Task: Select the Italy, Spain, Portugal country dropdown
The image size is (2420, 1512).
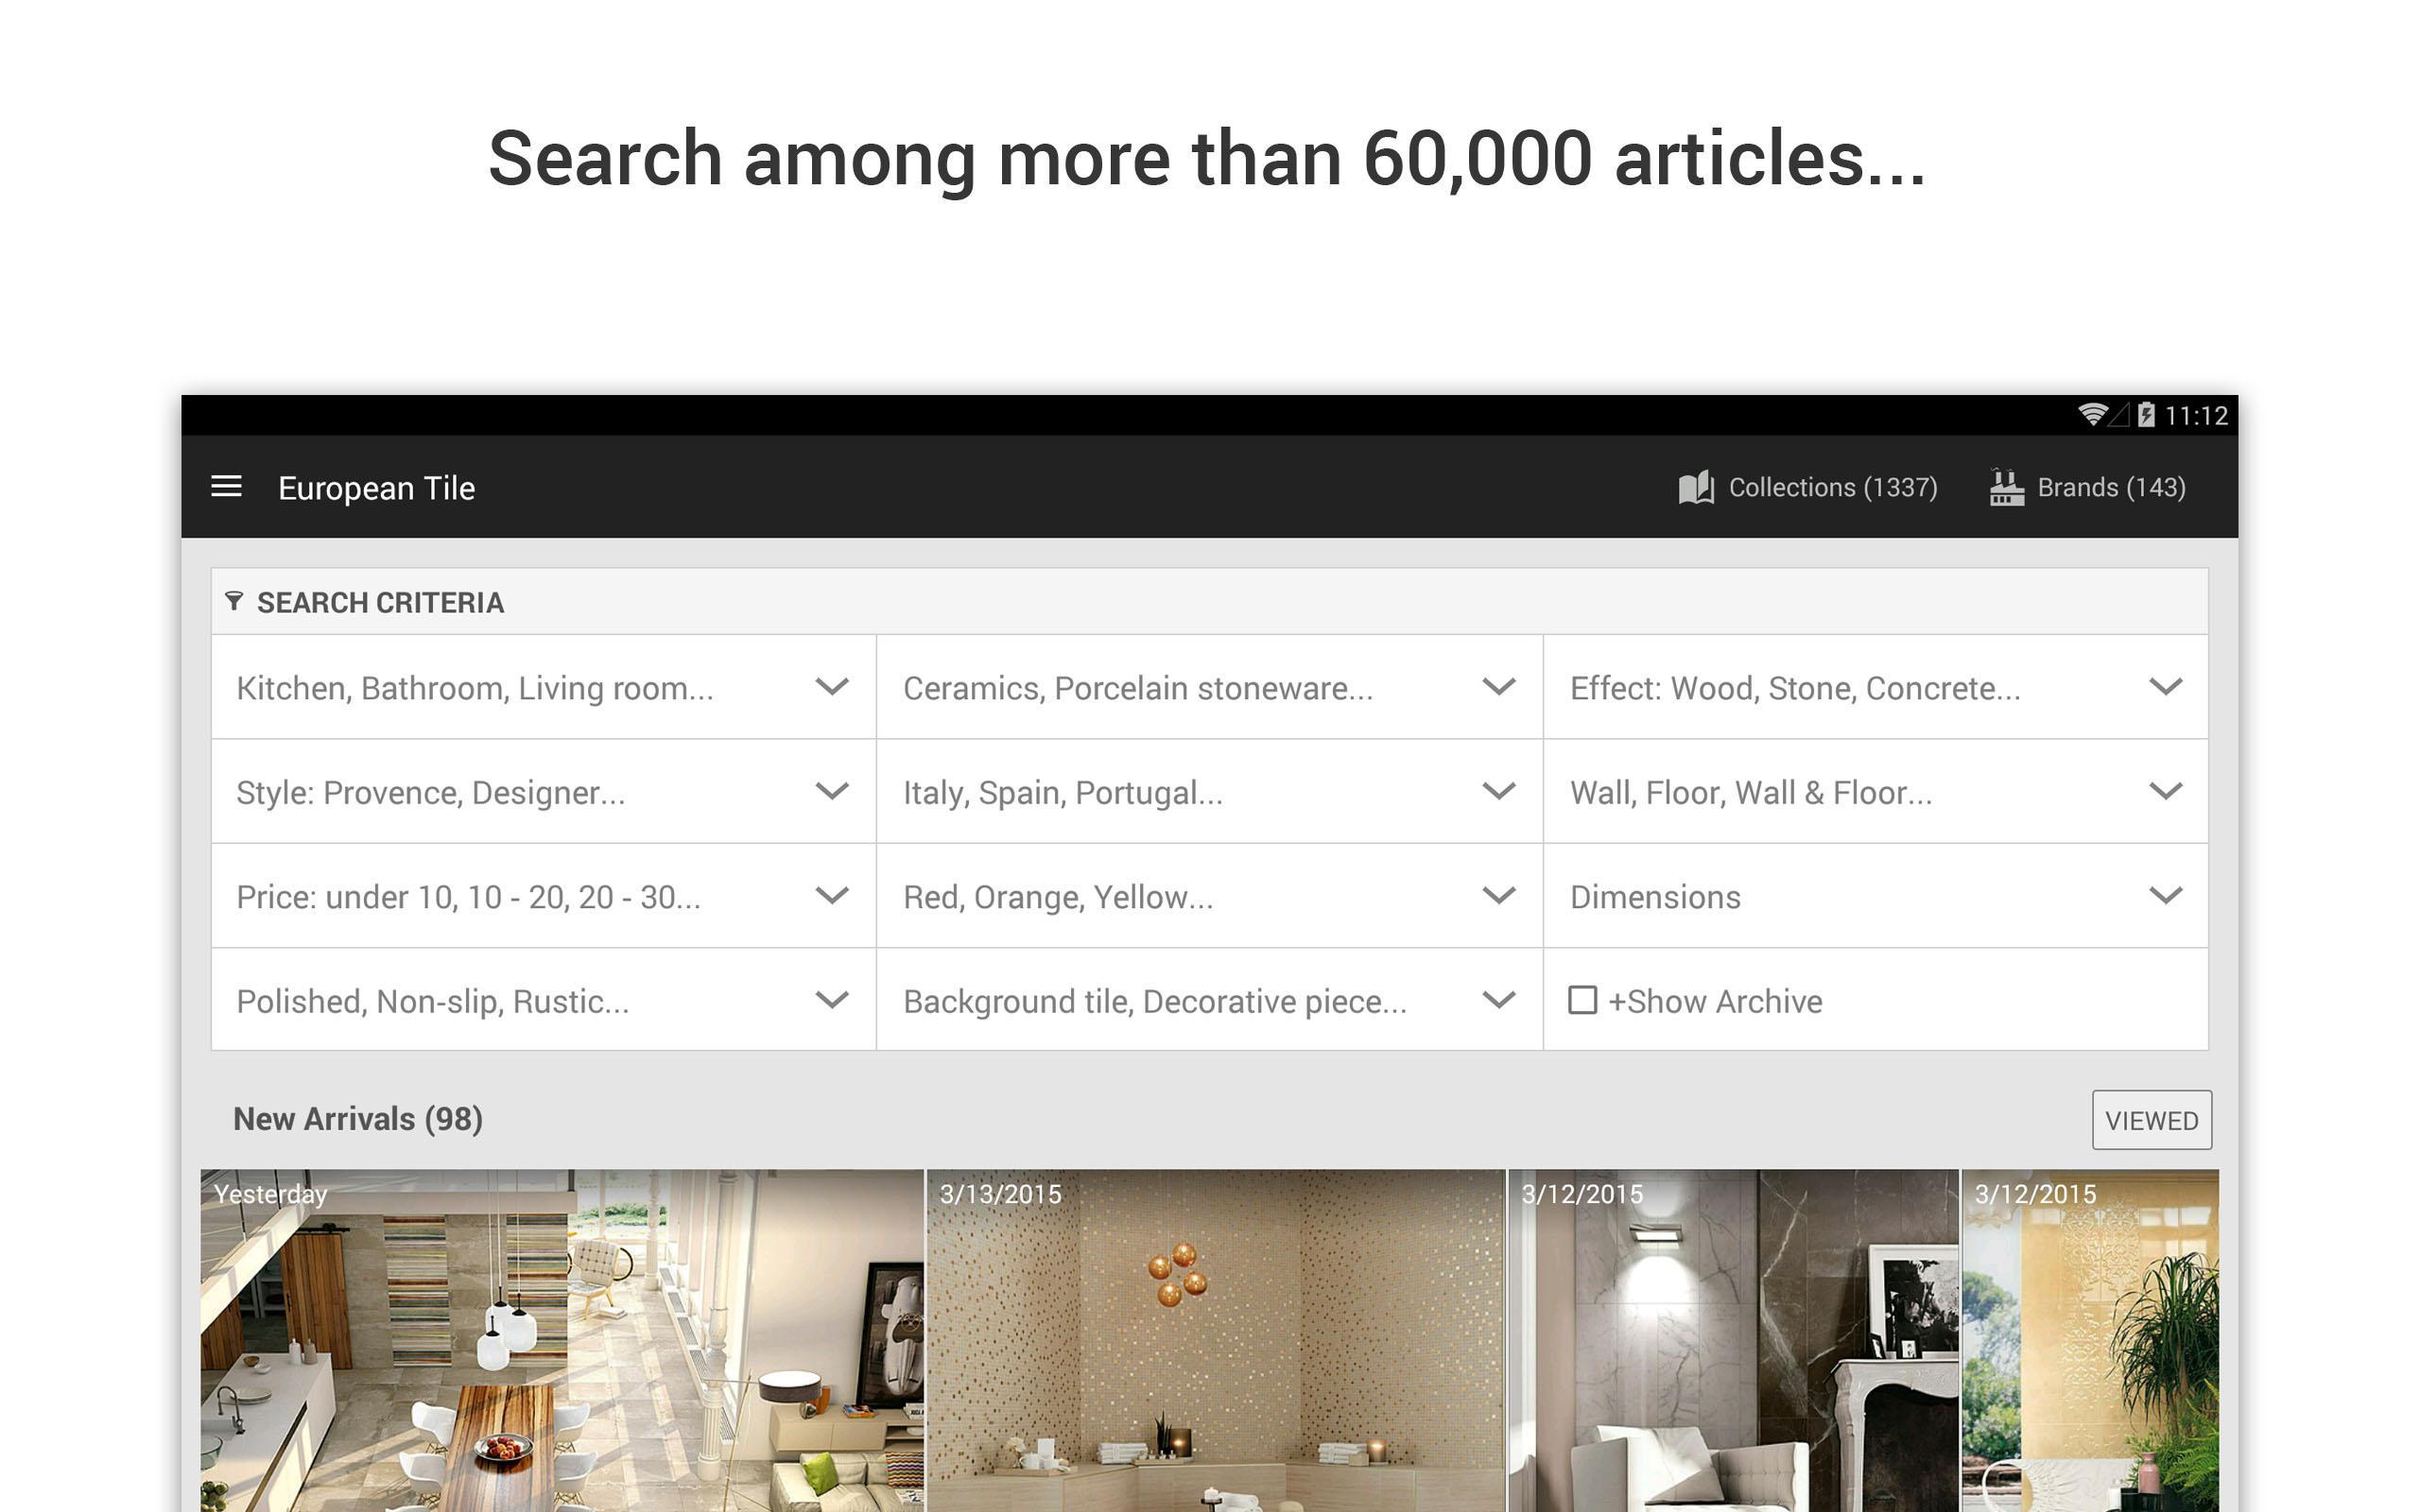Action: [1209, 791]
